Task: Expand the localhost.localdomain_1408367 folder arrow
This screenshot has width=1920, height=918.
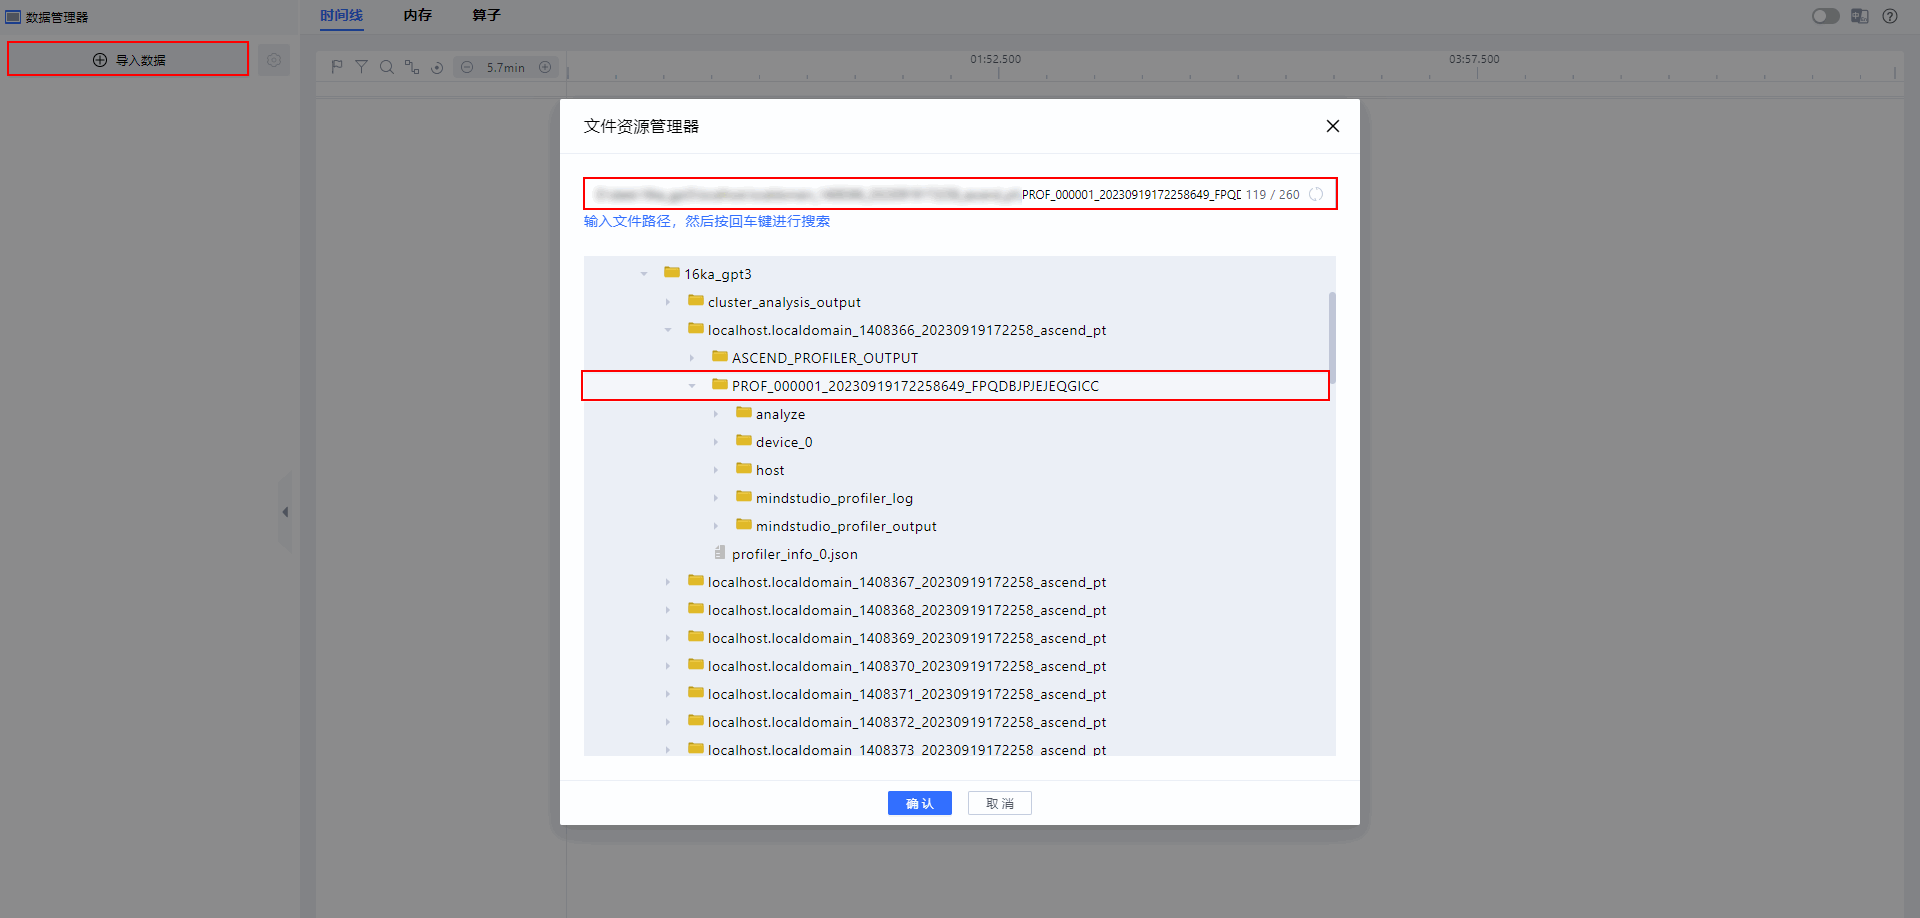Action: (668, 582)
